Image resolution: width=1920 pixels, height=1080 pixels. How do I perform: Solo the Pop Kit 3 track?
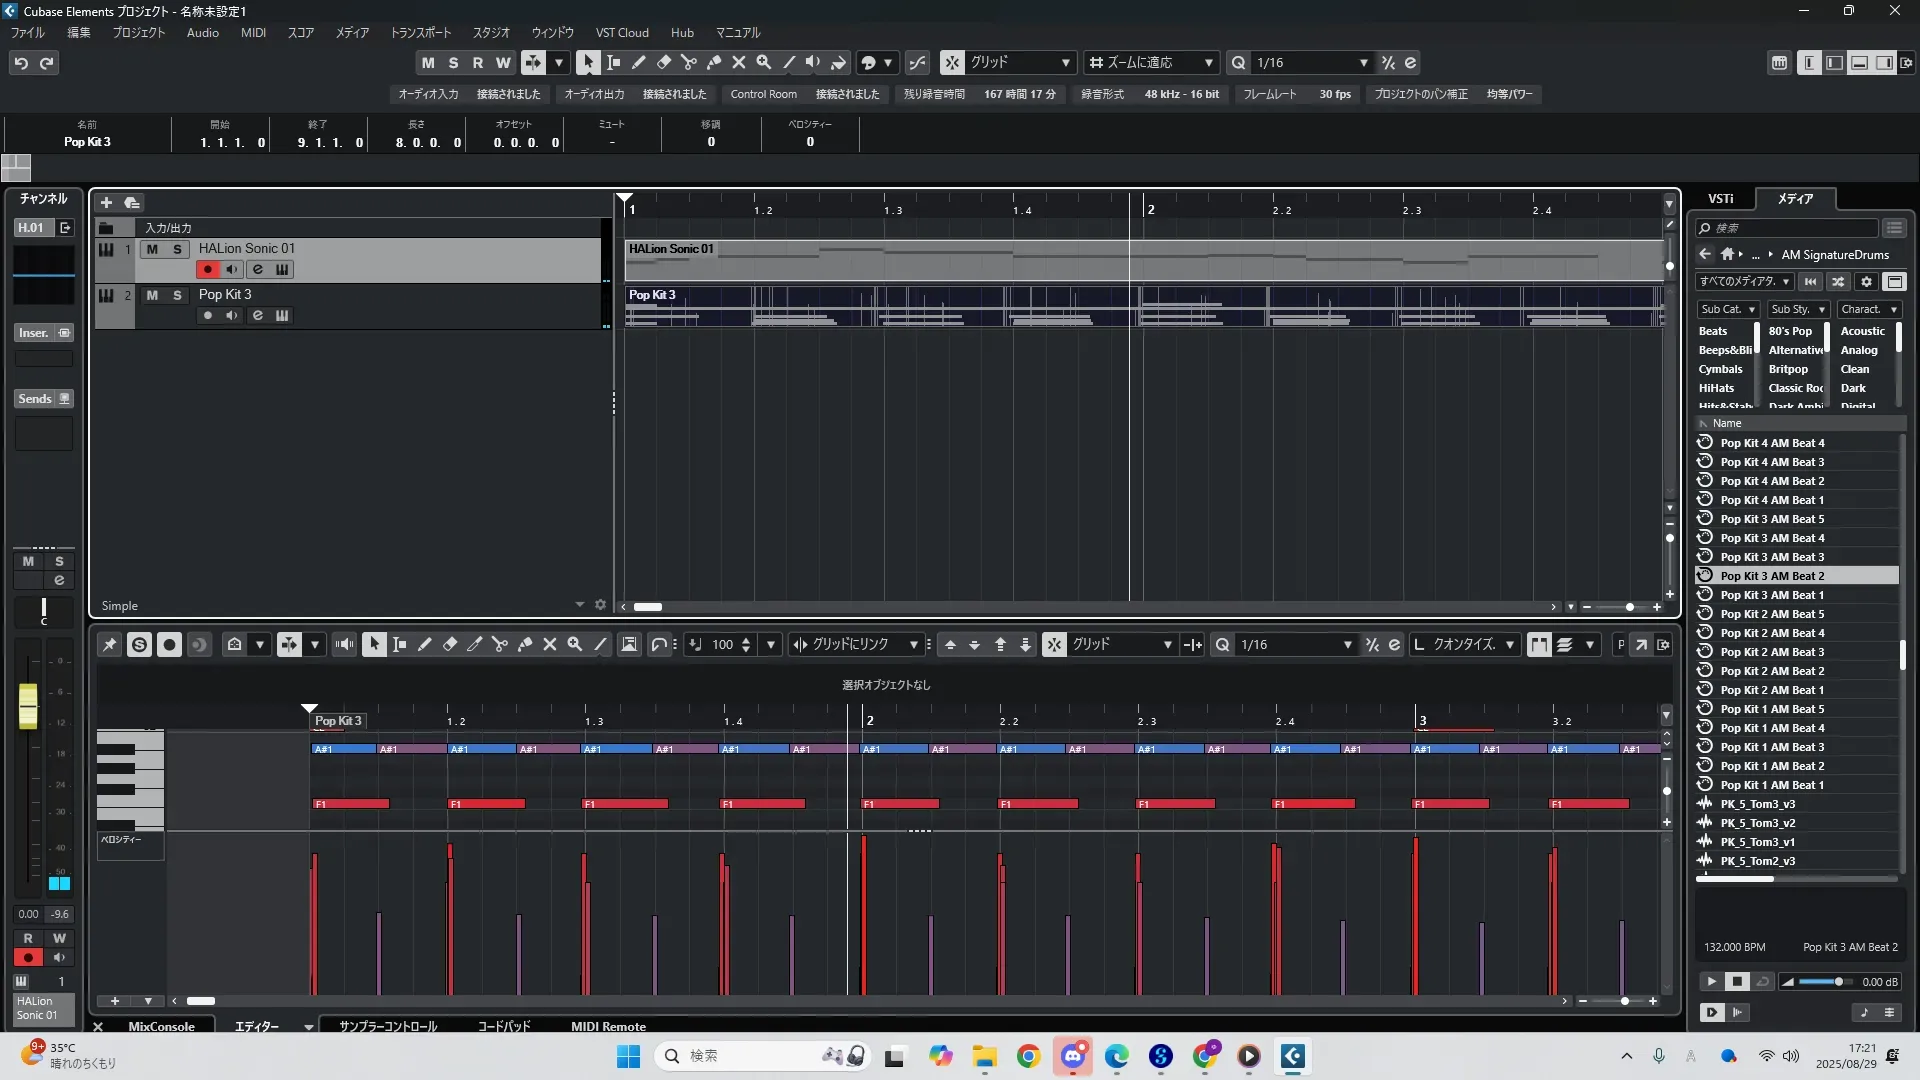click(x=177, y=295)
